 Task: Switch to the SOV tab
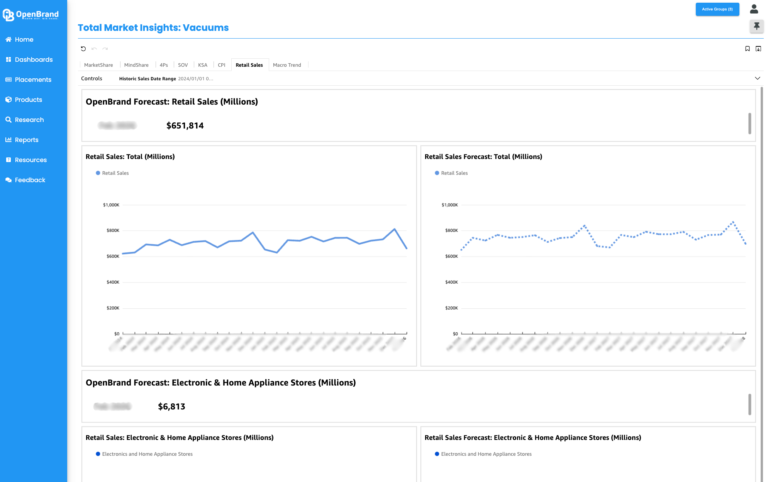[183, 65]
